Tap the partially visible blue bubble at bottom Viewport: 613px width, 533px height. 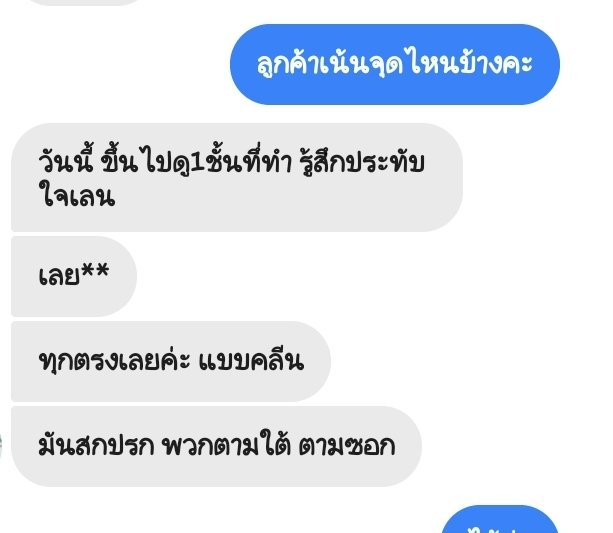coord(500,520)
